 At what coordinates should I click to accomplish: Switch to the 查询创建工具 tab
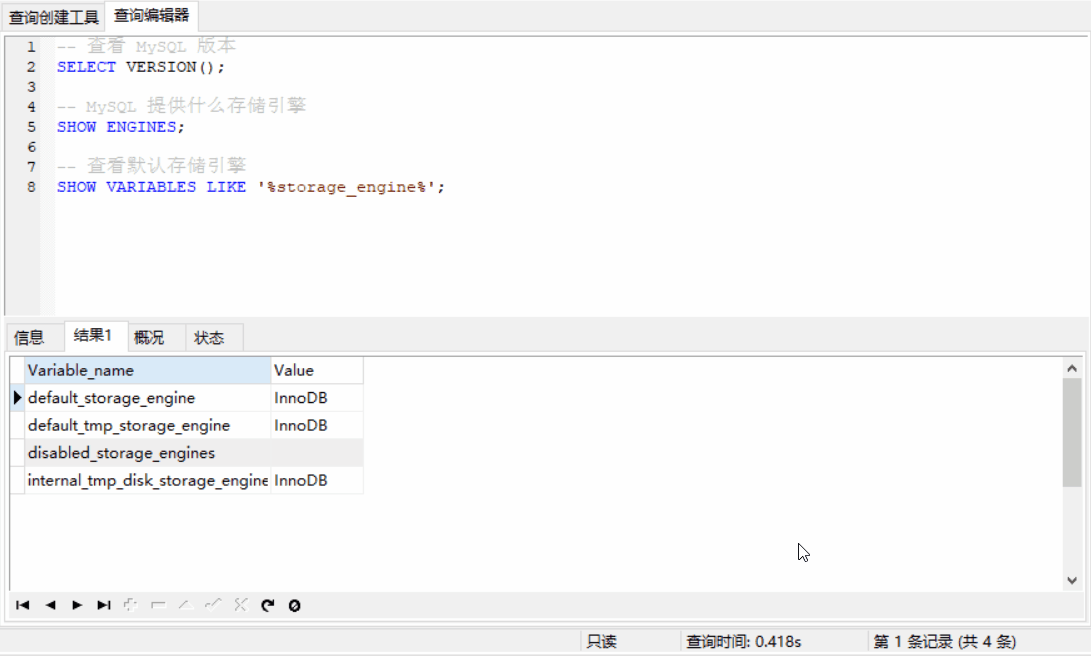(54, 17)
